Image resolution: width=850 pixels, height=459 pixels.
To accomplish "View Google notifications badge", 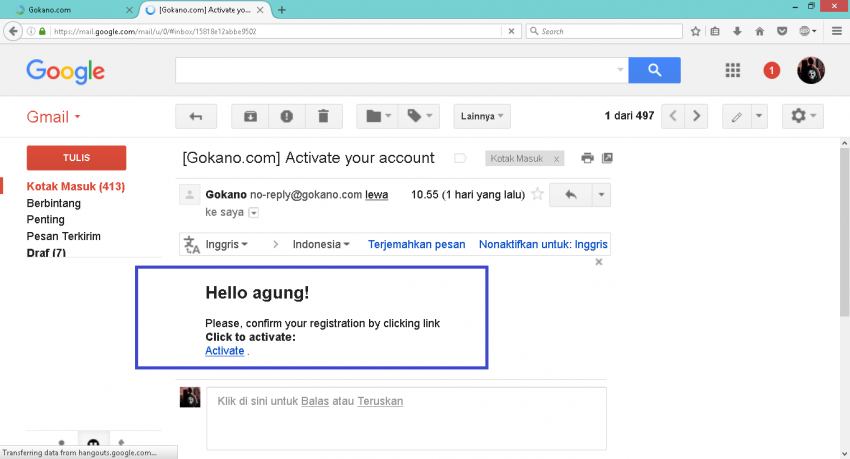I will (x=771, y=70).
